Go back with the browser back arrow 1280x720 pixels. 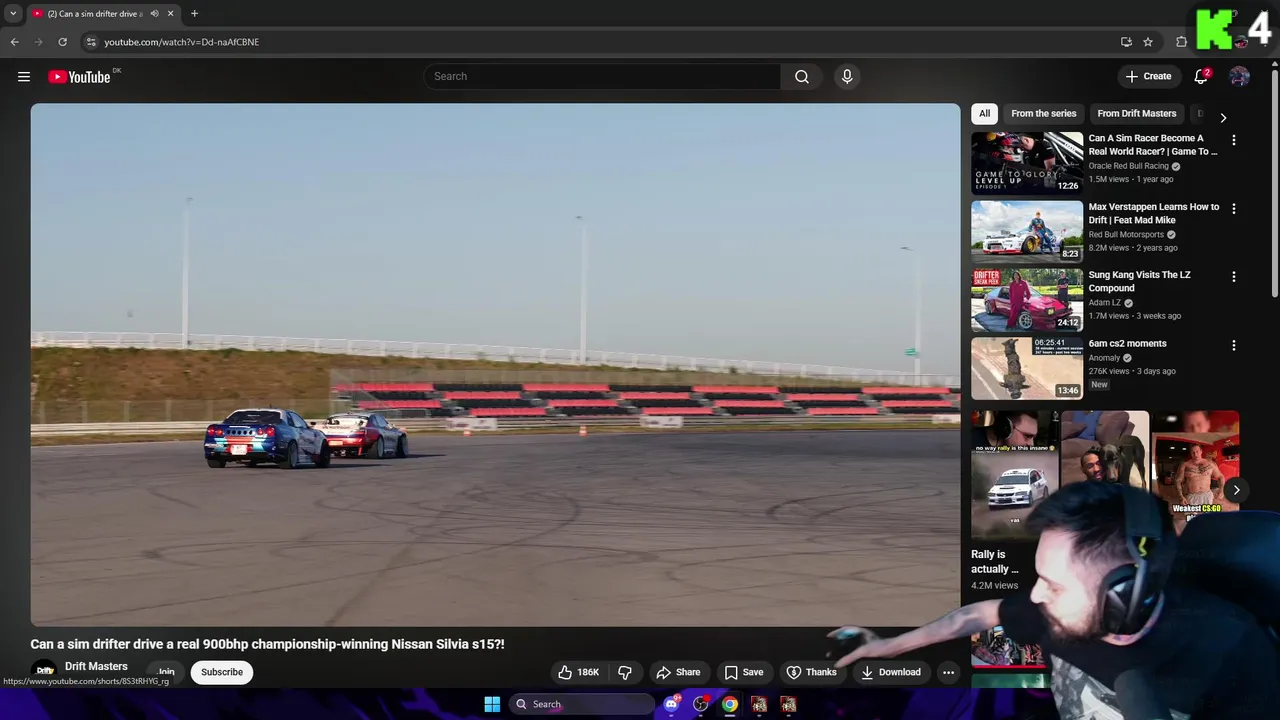15,42
